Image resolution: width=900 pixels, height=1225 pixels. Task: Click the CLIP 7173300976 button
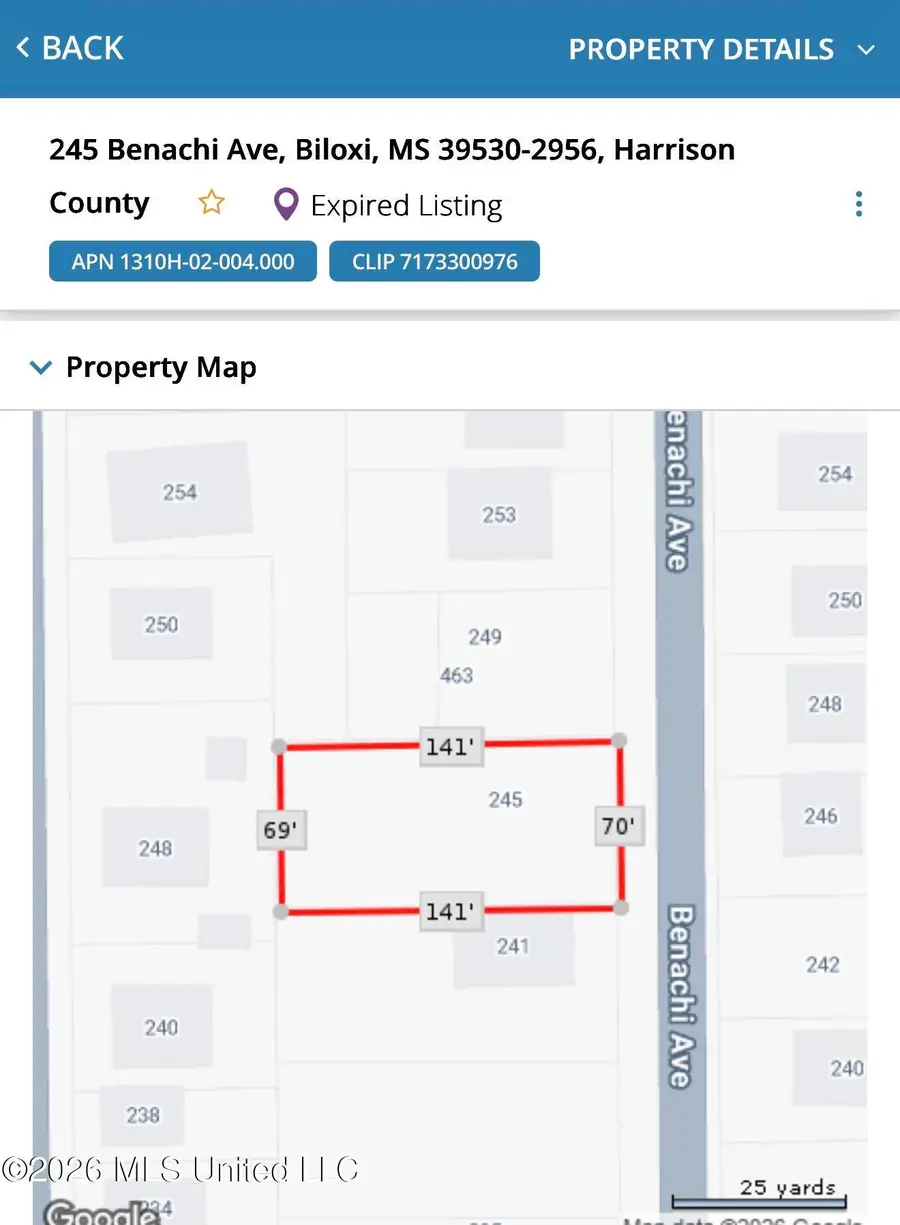click(434, 261)
